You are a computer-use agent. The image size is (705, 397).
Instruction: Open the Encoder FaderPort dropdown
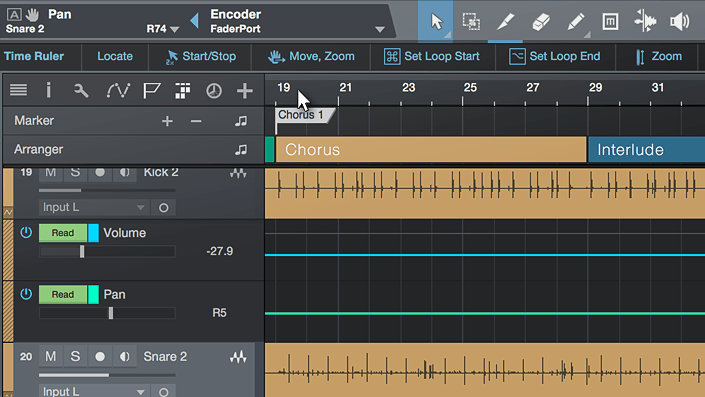(380, 29)
